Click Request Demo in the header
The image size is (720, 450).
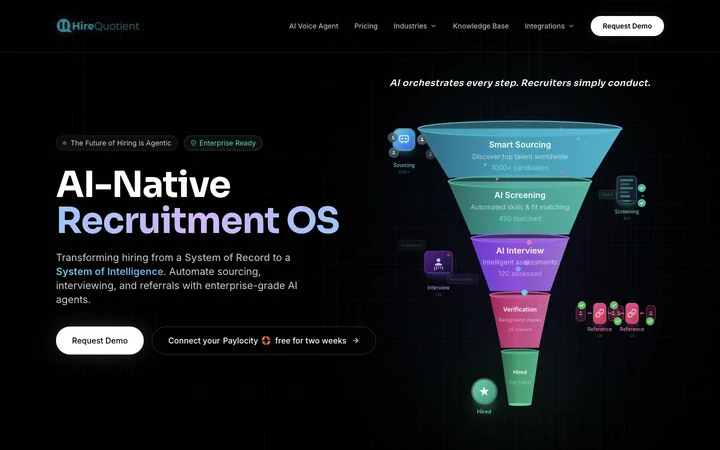coord(627,26)
